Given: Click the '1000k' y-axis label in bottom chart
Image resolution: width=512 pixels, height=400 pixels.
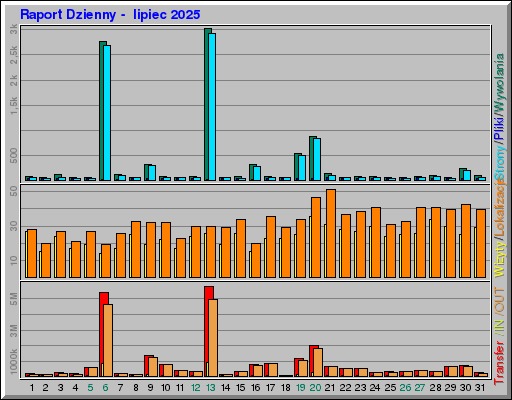Looking at the screenshot, I should point(14,362).
